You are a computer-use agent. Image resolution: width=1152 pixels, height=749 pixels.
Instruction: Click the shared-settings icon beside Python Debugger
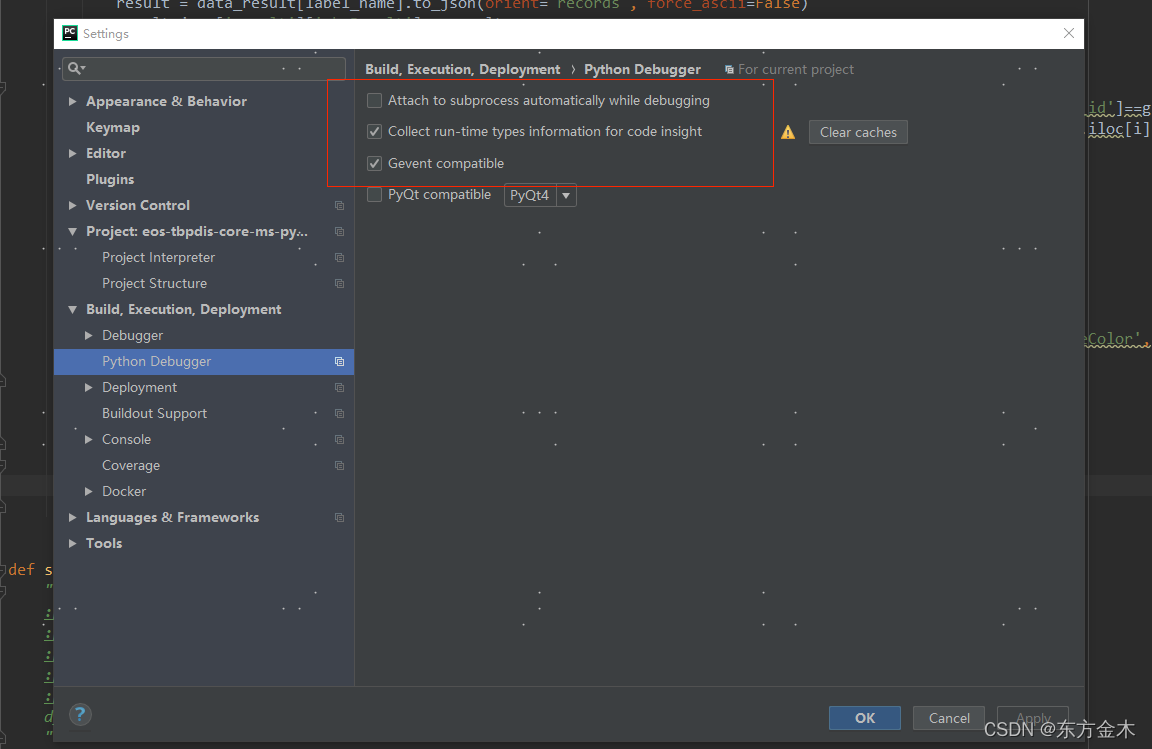pyautogui.click(x=338, y=361)
